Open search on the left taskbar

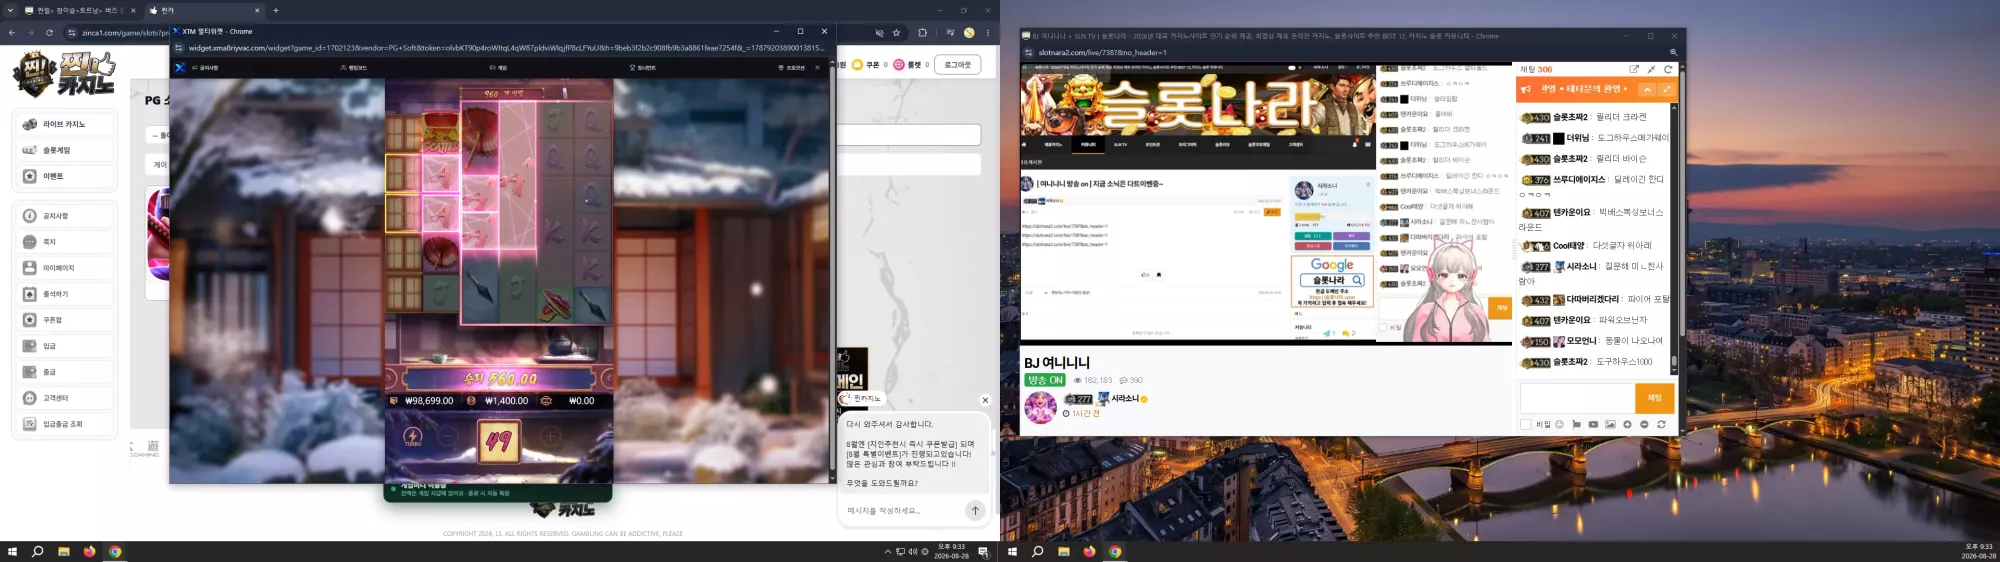pyautogui.click(x=38, y=552)
